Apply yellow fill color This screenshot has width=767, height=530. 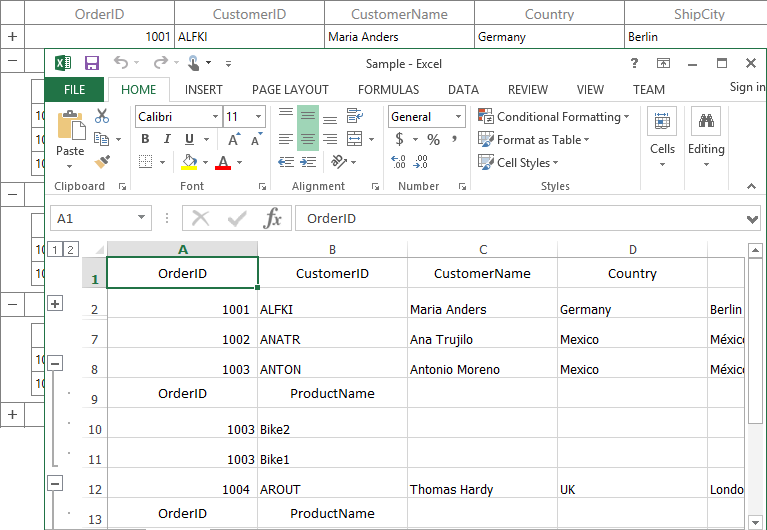click(189, 161)
